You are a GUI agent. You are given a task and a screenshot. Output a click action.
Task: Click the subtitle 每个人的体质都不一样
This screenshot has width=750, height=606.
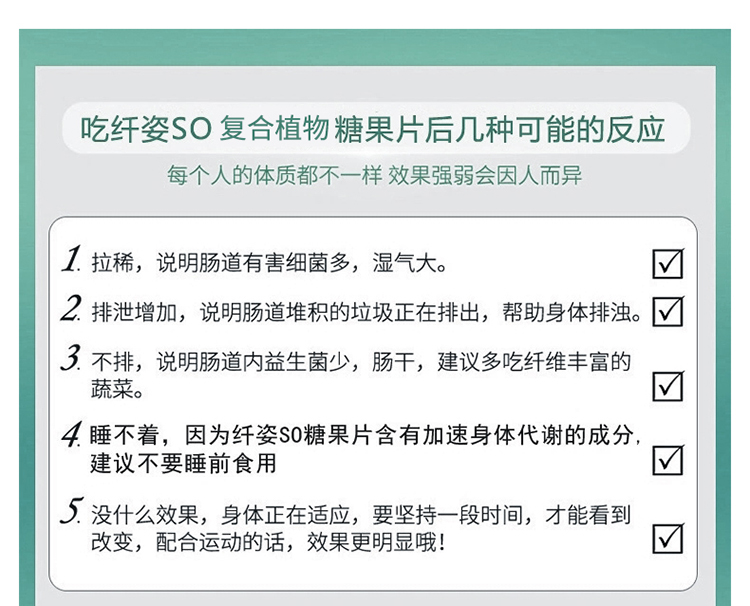point(275,175)
